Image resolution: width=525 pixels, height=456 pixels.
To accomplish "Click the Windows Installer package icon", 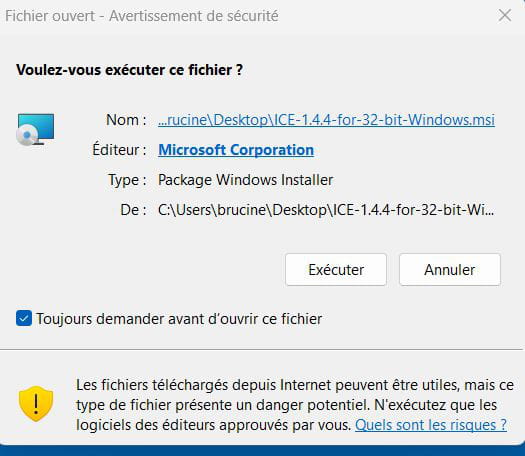I will pos(35,129).
